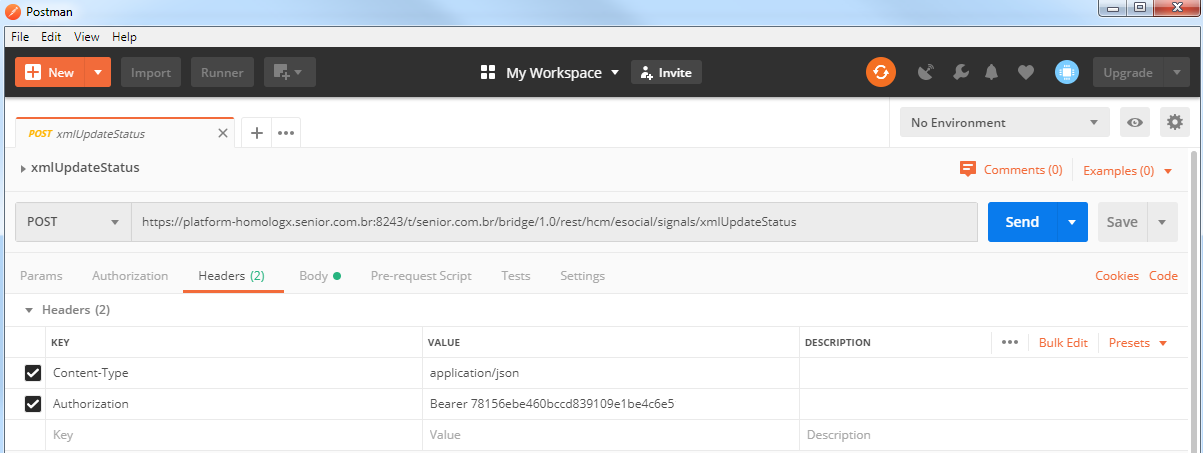Click the New button
The image size is (1203, 453).
[50, 72]
